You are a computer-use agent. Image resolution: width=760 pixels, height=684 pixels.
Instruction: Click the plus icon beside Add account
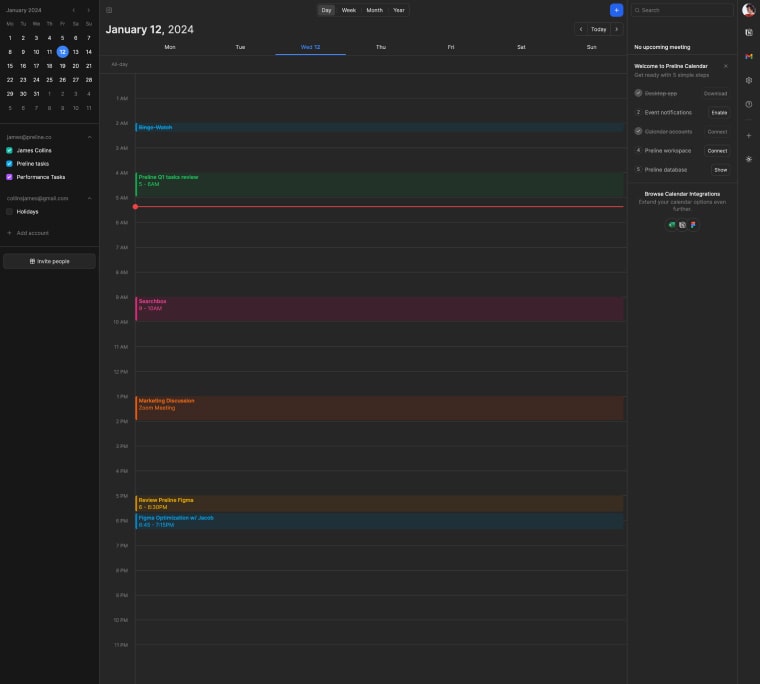pos(9,233)
